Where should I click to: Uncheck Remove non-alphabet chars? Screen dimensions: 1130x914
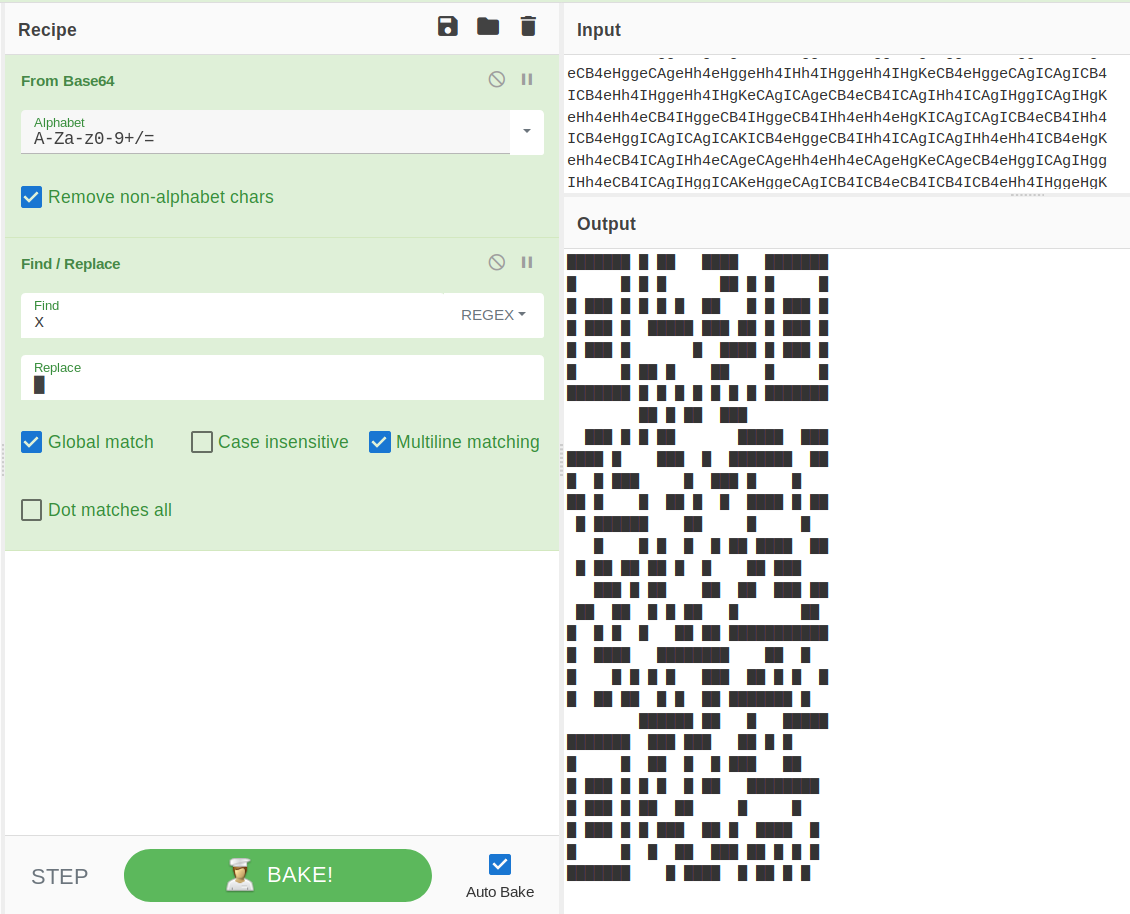[31, 197]
